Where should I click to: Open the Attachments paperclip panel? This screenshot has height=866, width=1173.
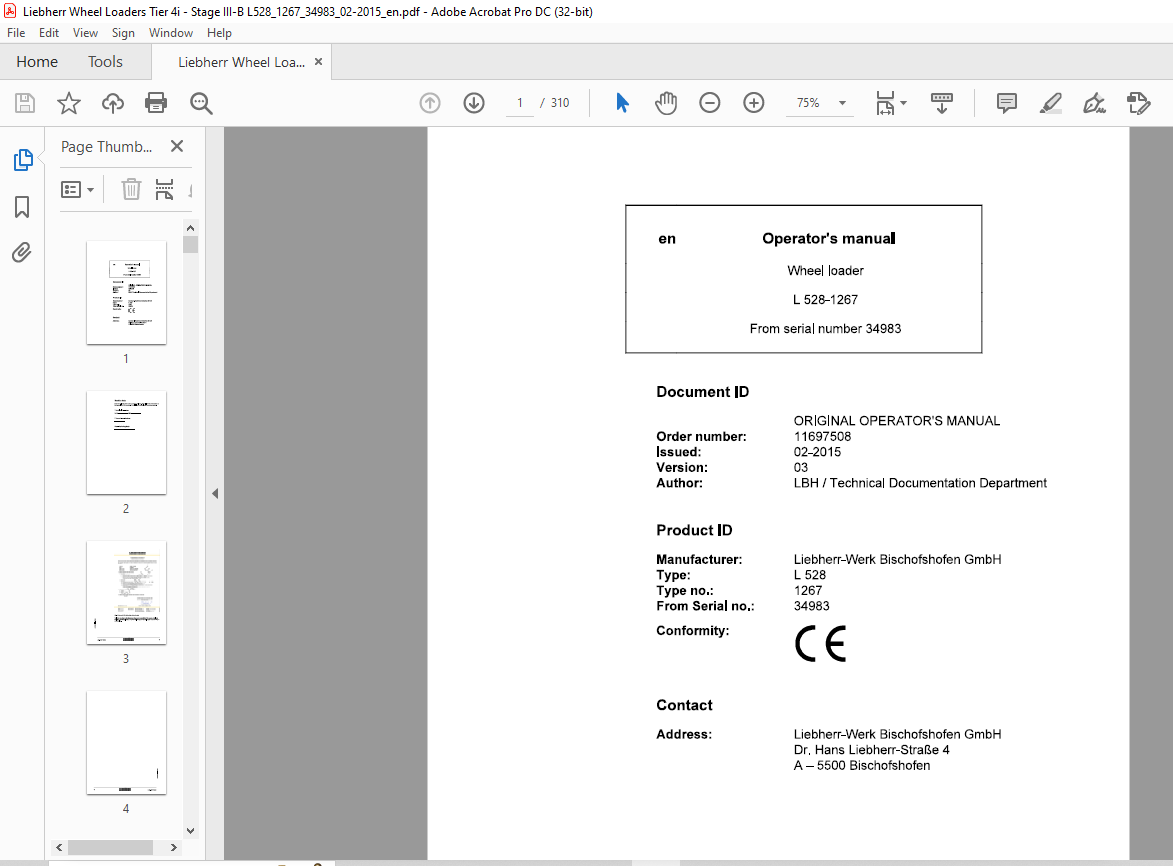(22, 253)
